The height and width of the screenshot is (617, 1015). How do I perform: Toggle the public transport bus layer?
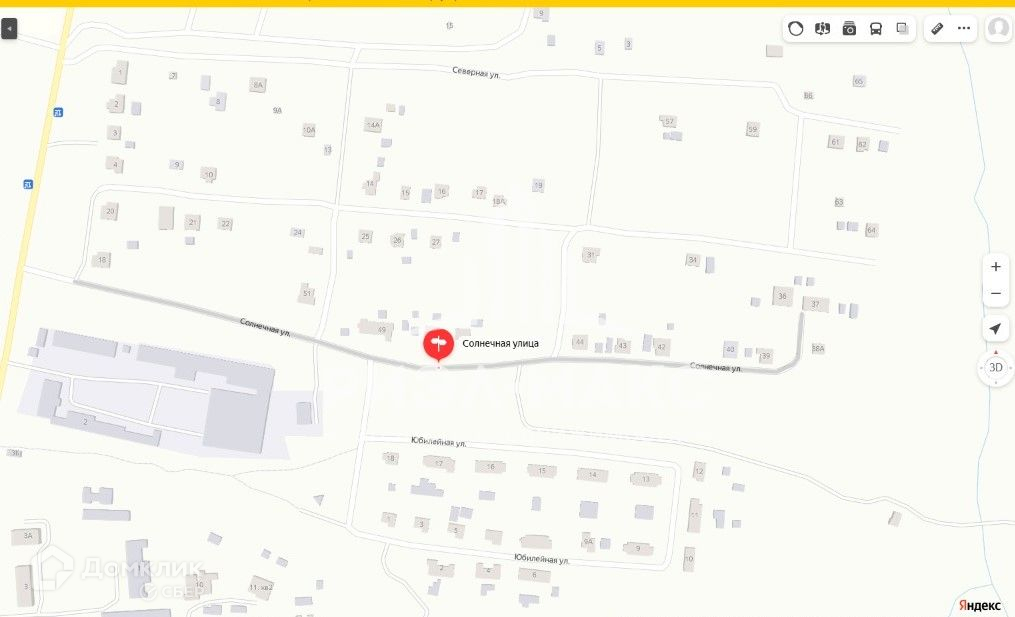coord(876,28)
